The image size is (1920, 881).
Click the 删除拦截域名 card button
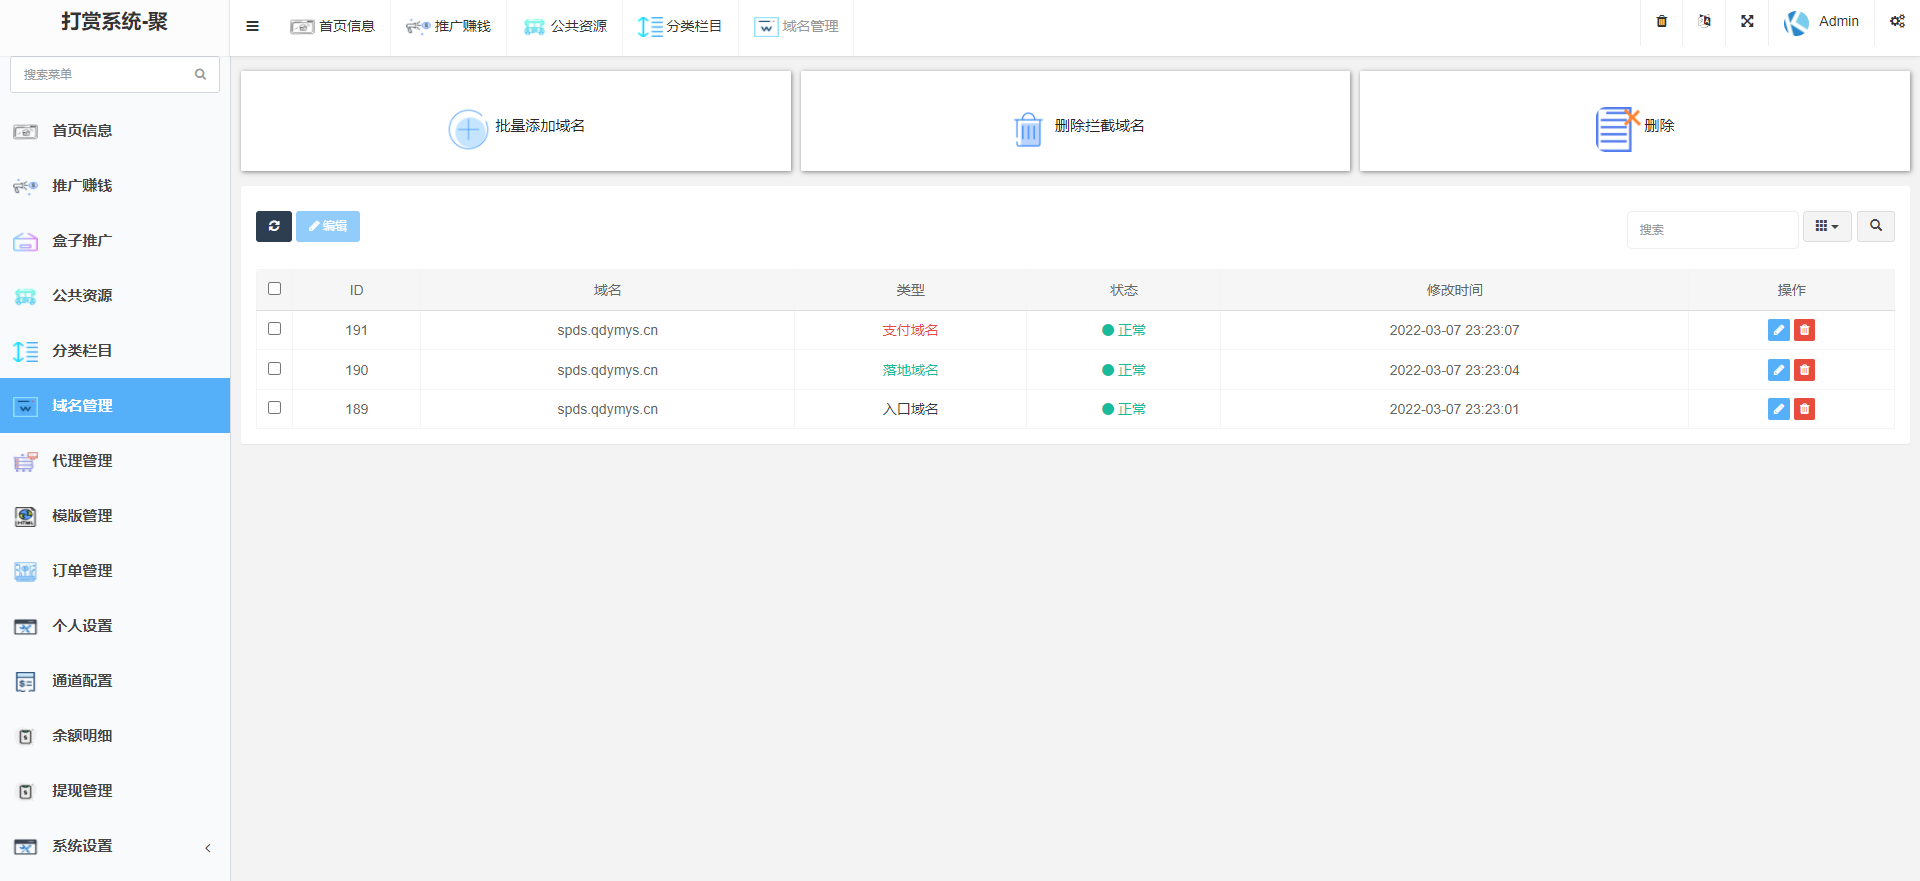(1075, 126)
